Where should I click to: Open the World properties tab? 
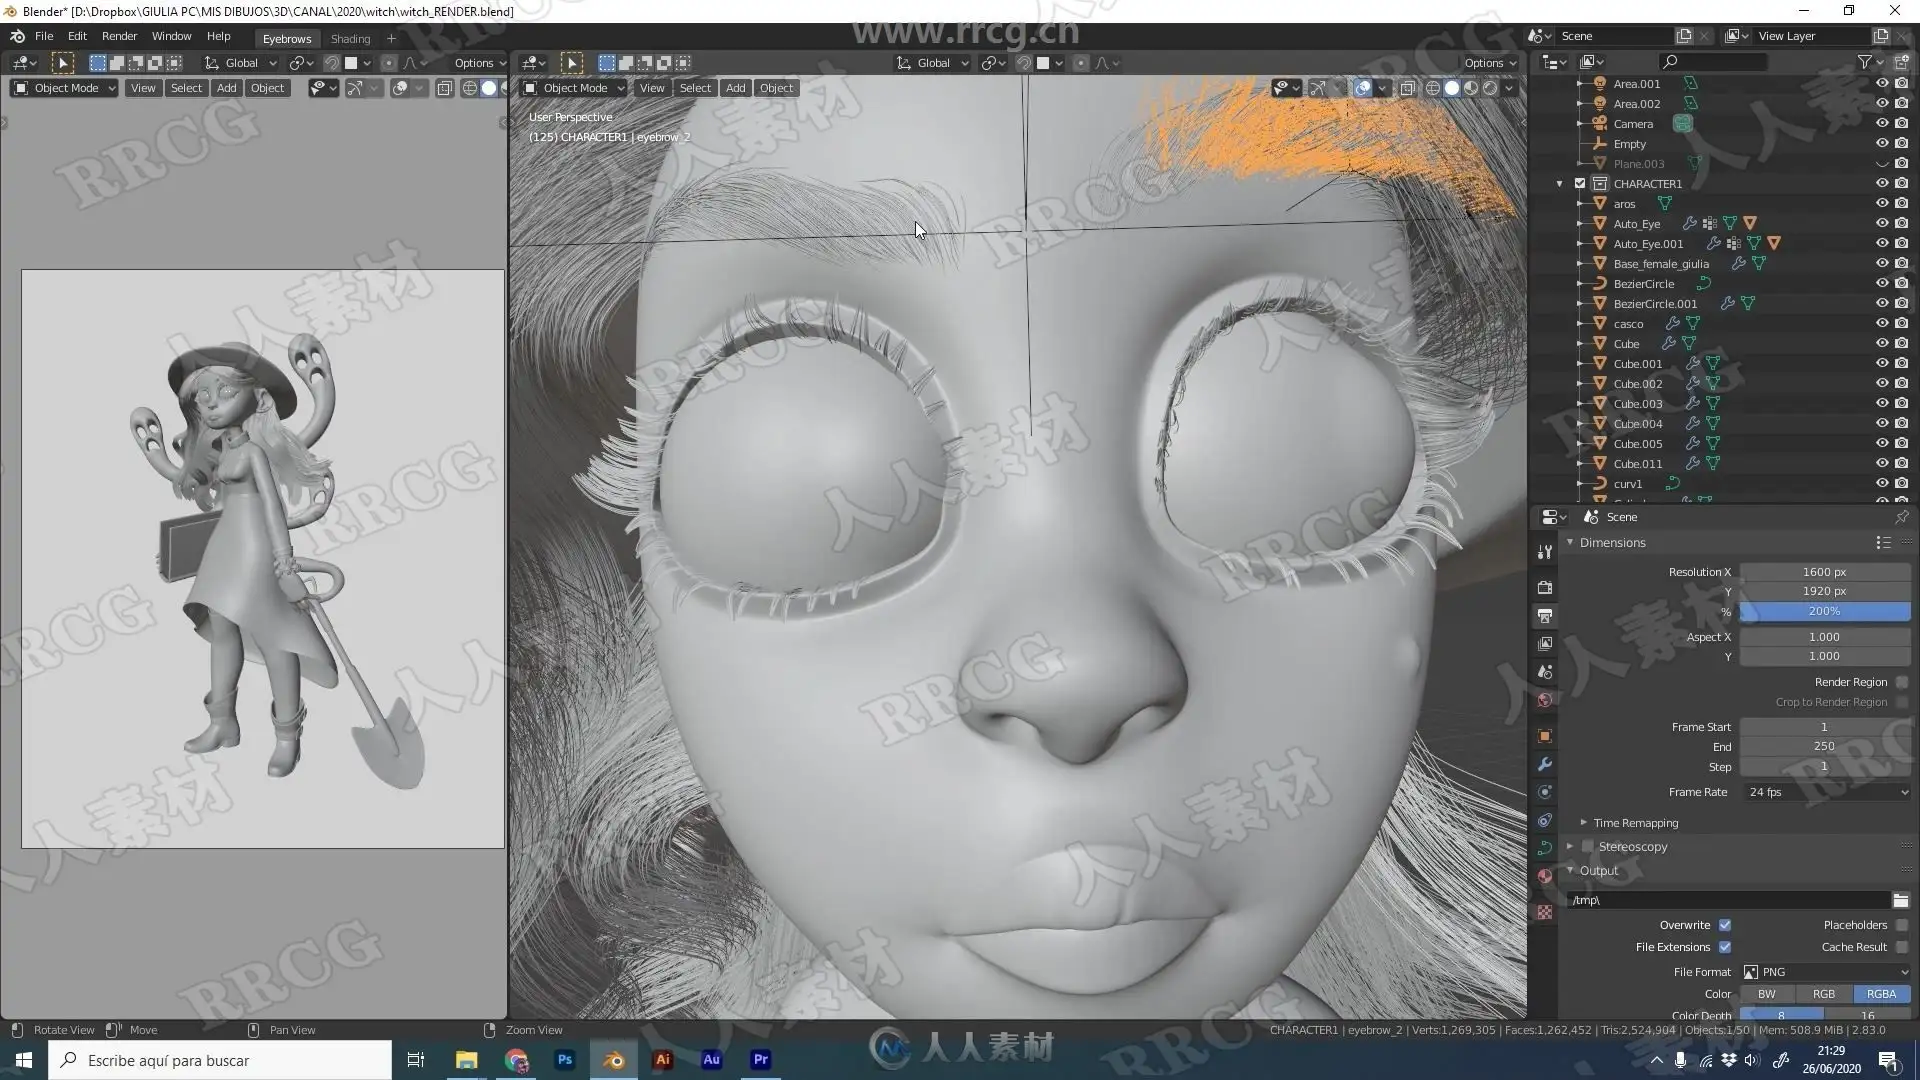click(x=1545, y=700)
